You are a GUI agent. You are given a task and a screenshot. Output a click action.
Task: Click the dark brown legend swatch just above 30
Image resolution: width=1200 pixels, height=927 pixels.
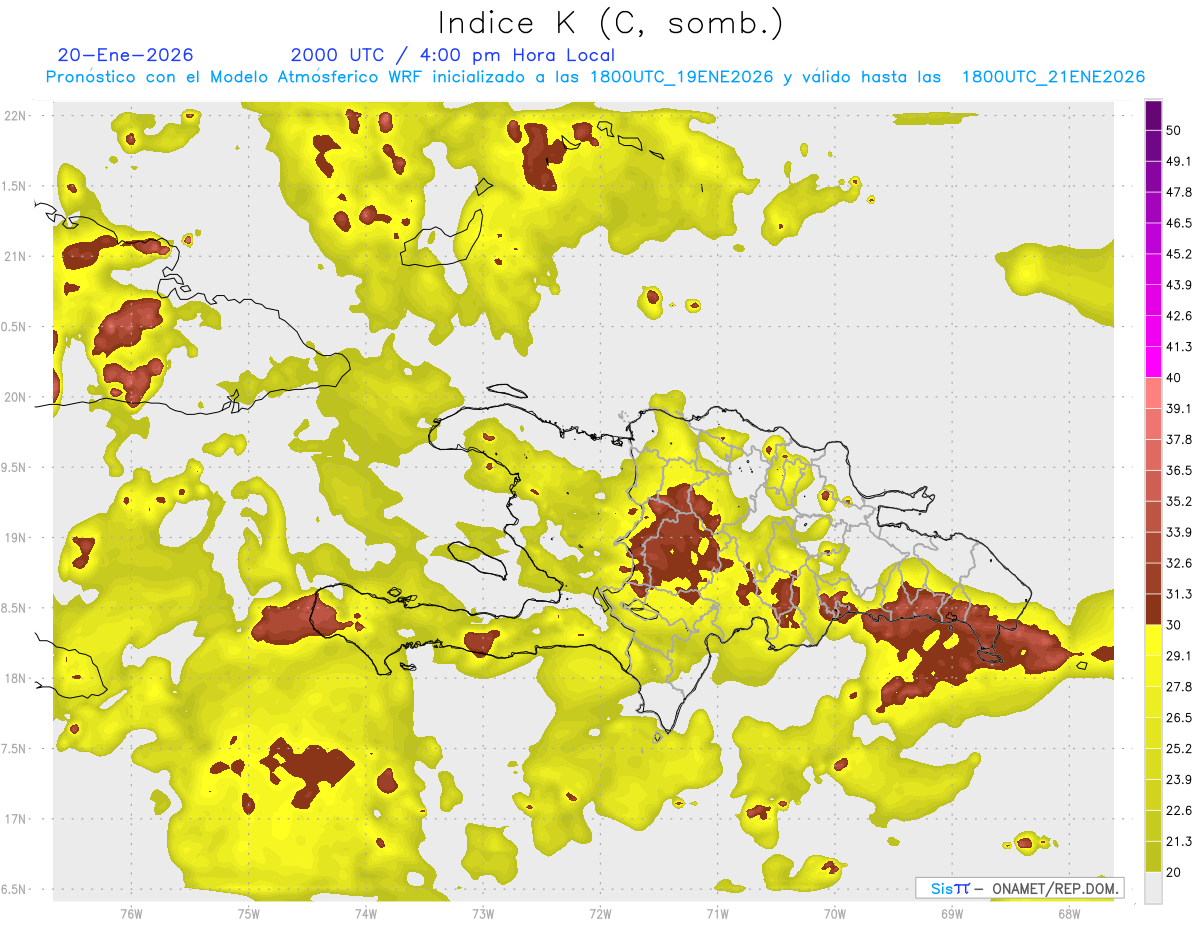click(1153, 609)
